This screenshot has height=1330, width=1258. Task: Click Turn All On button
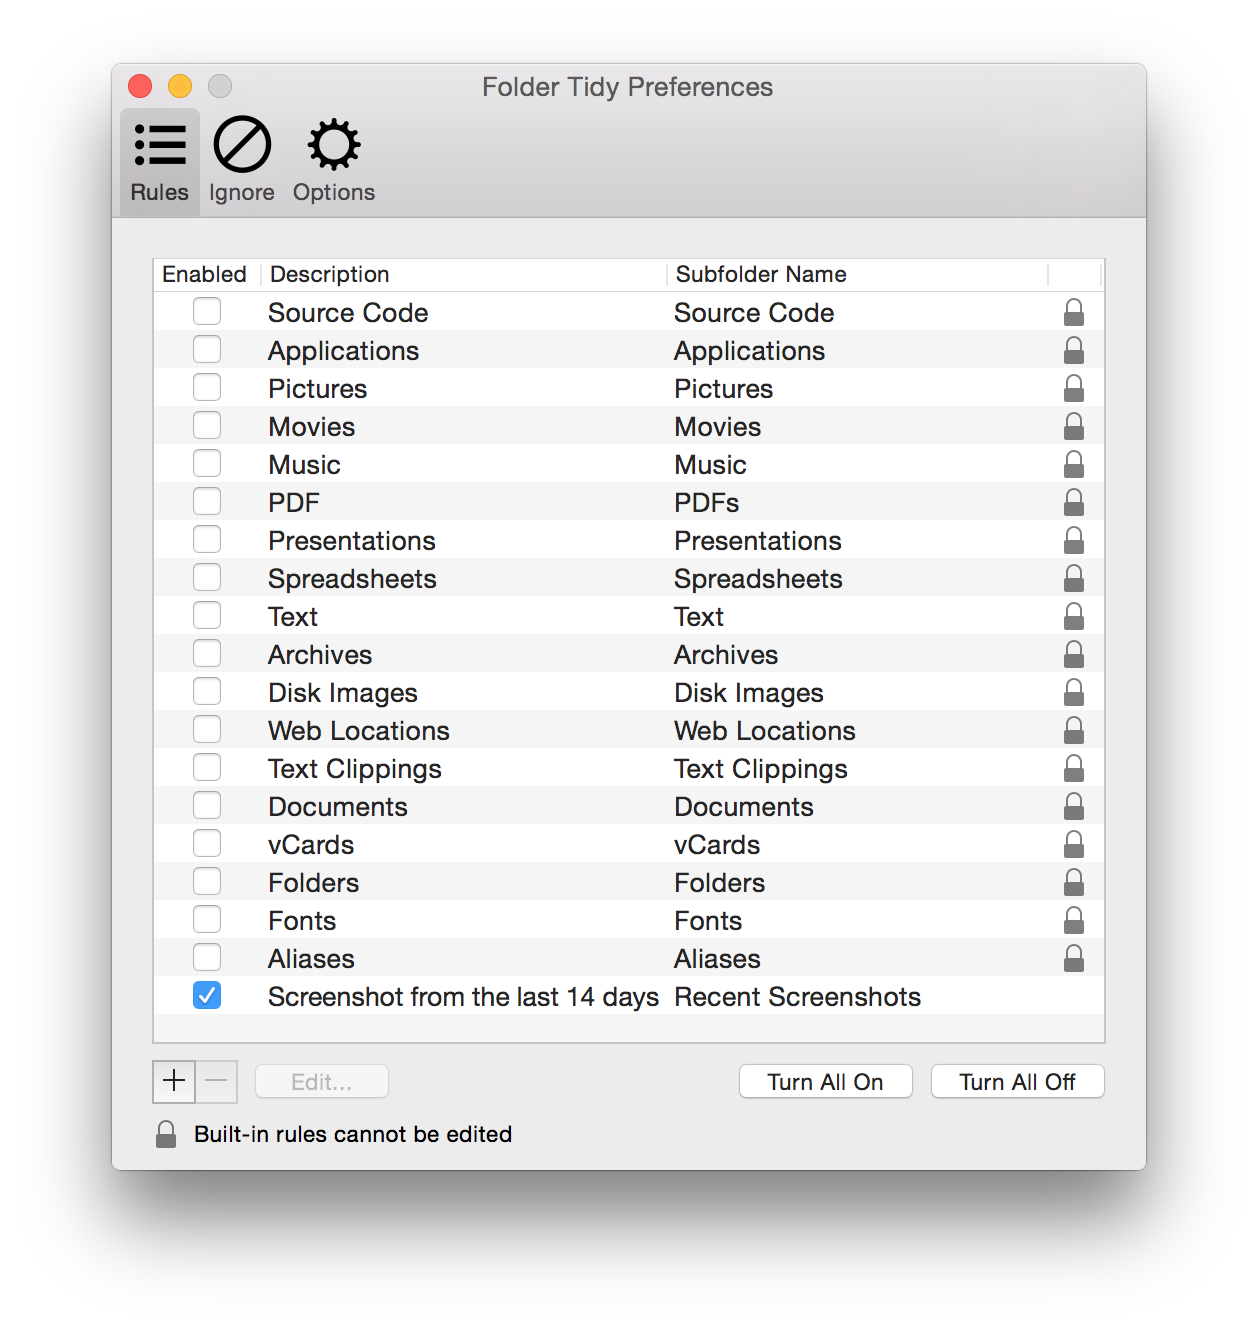(x=826, y=1082)
